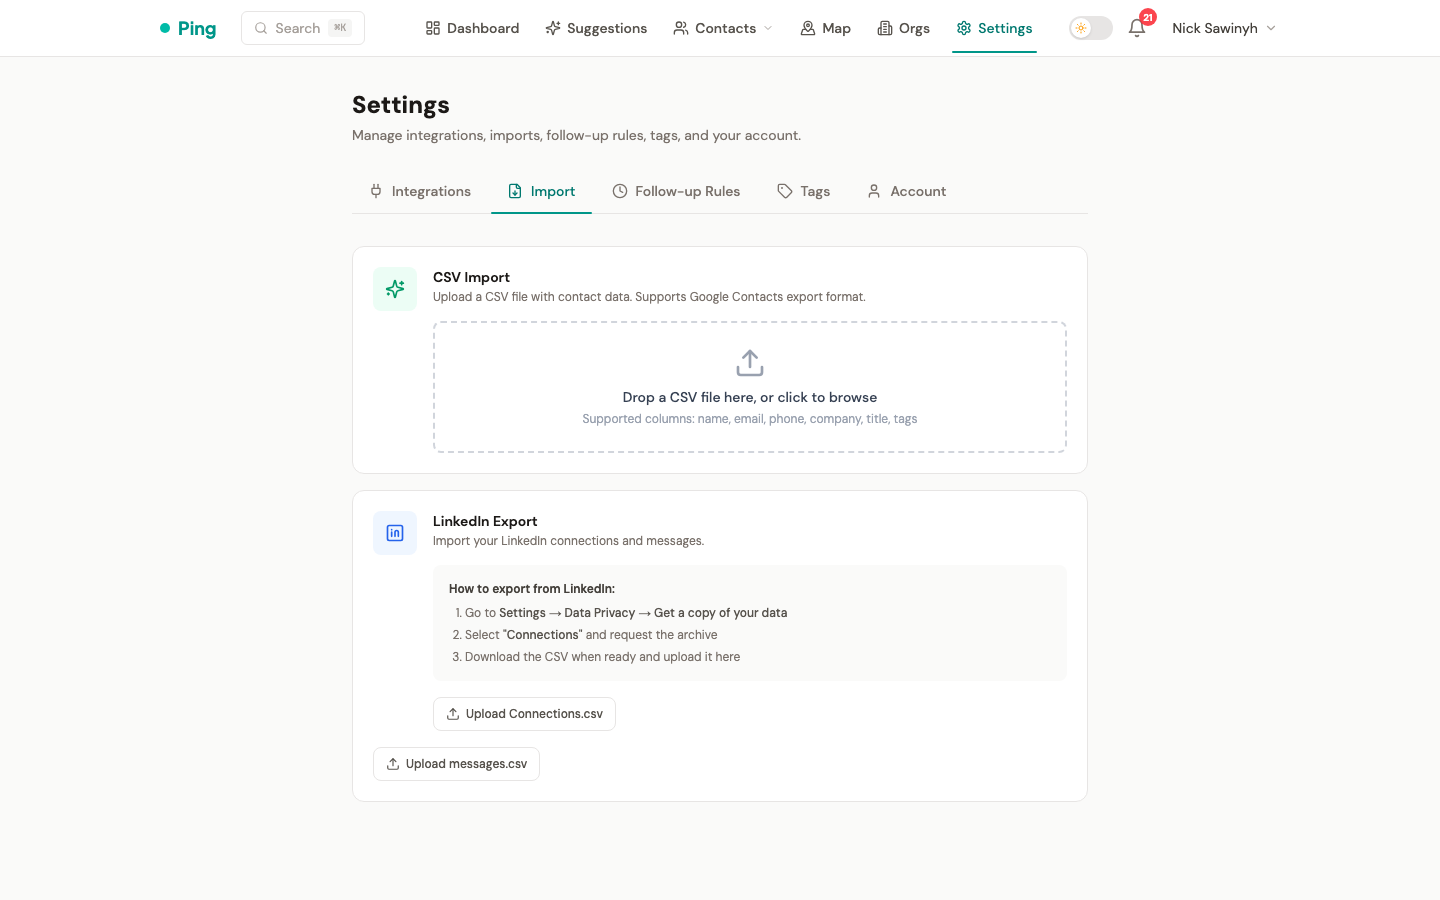This screenshot has height=900, width=1440.
Task: Open Suggestions page
Action: [x=596, y=28]
